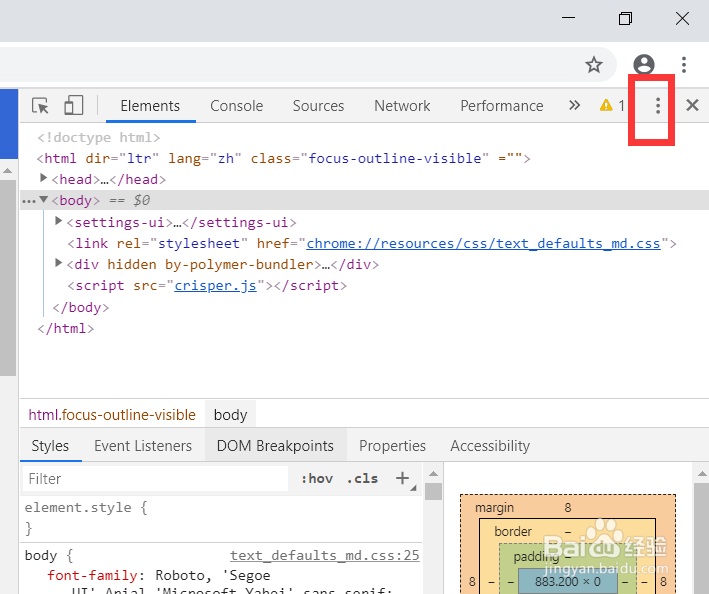
Task: Select the Accessibility pane tab
Action: click(490, 446)
